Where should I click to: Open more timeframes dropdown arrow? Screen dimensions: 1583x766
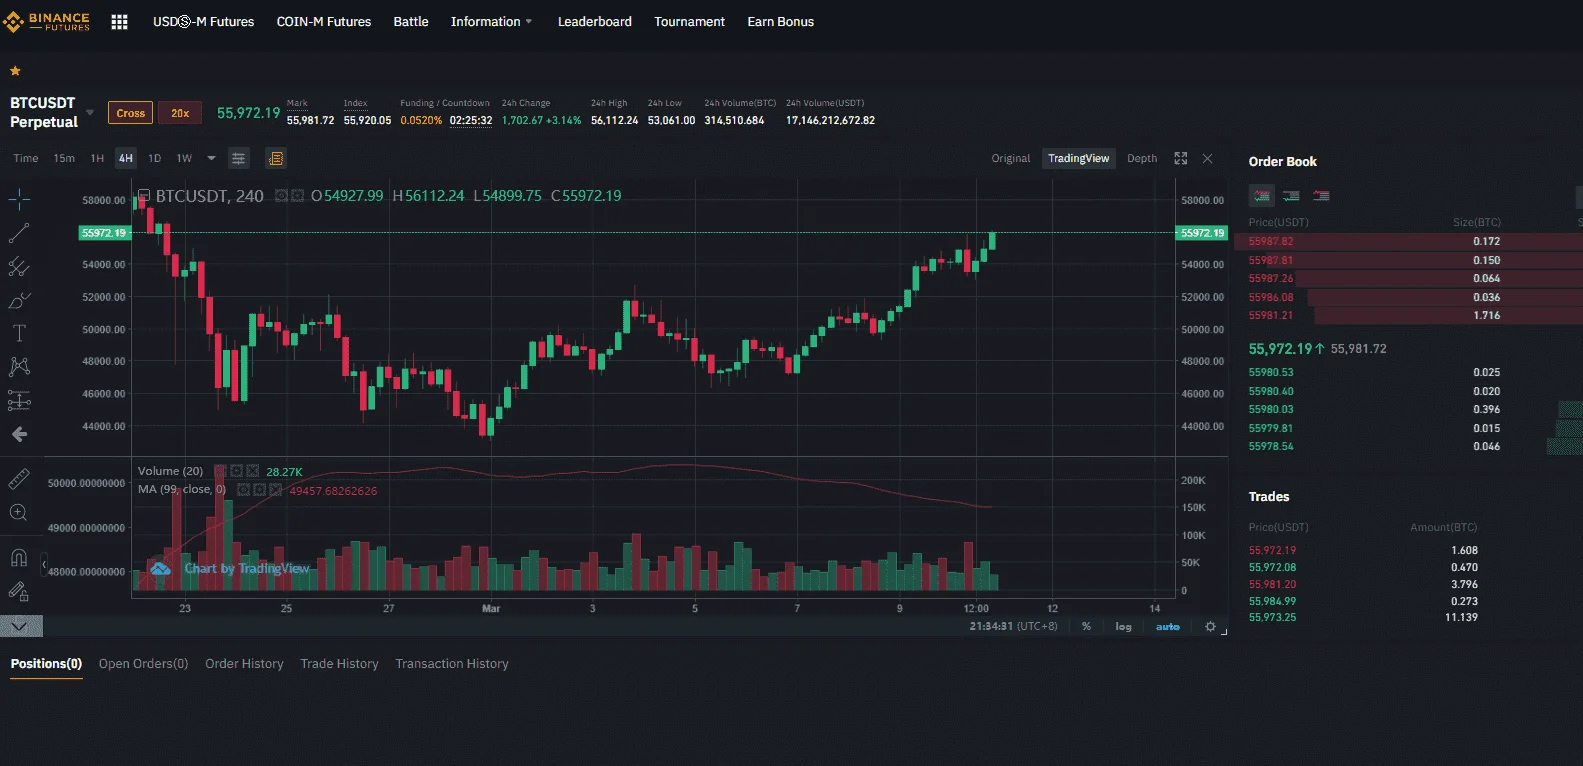[x=211, y=158]
